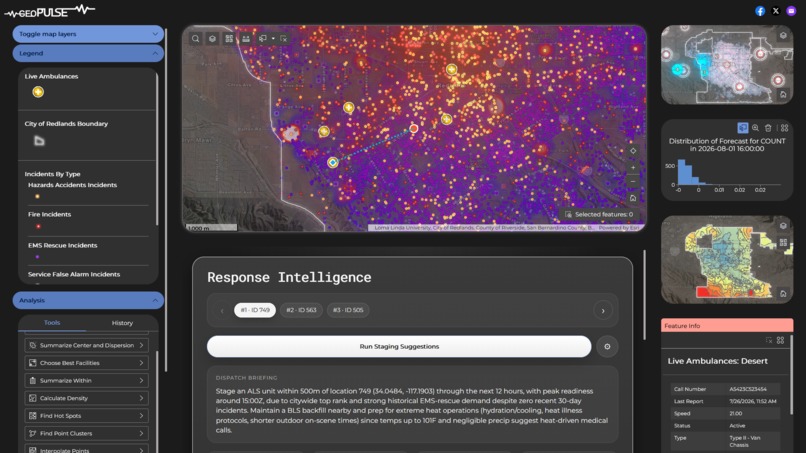This screenshot has height=453, width=806.
Task: Click EMS Rescue Incidents purple legend dot
Action: tap(37, 257)
